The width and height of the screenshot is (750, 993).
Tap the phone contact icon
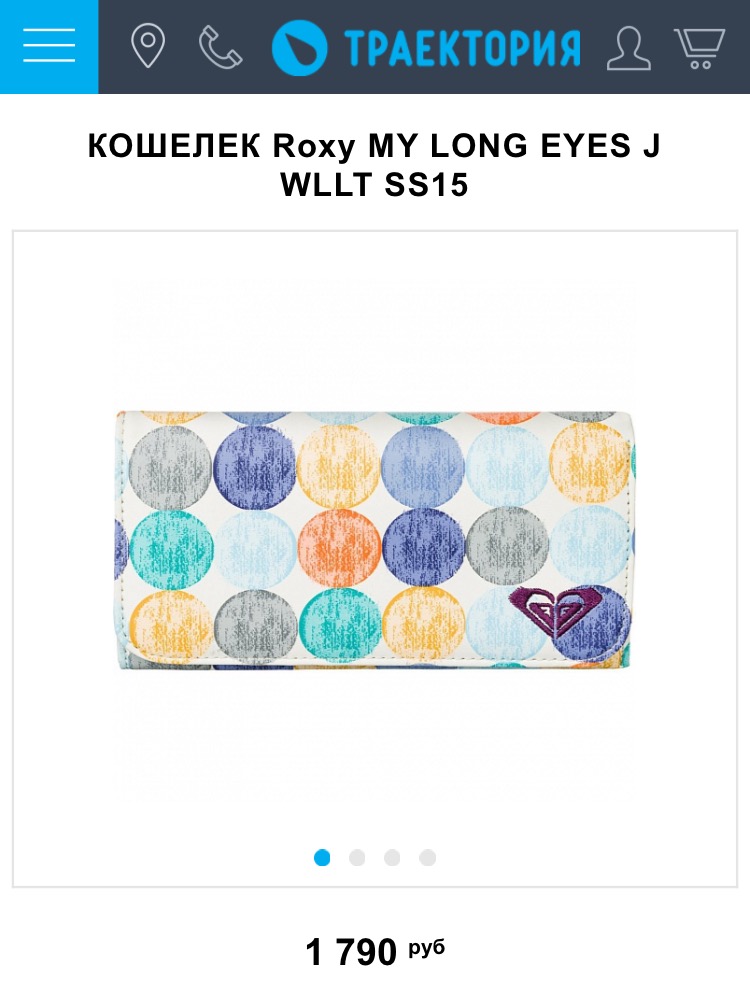pyautogui.click(x=220, y=47)
